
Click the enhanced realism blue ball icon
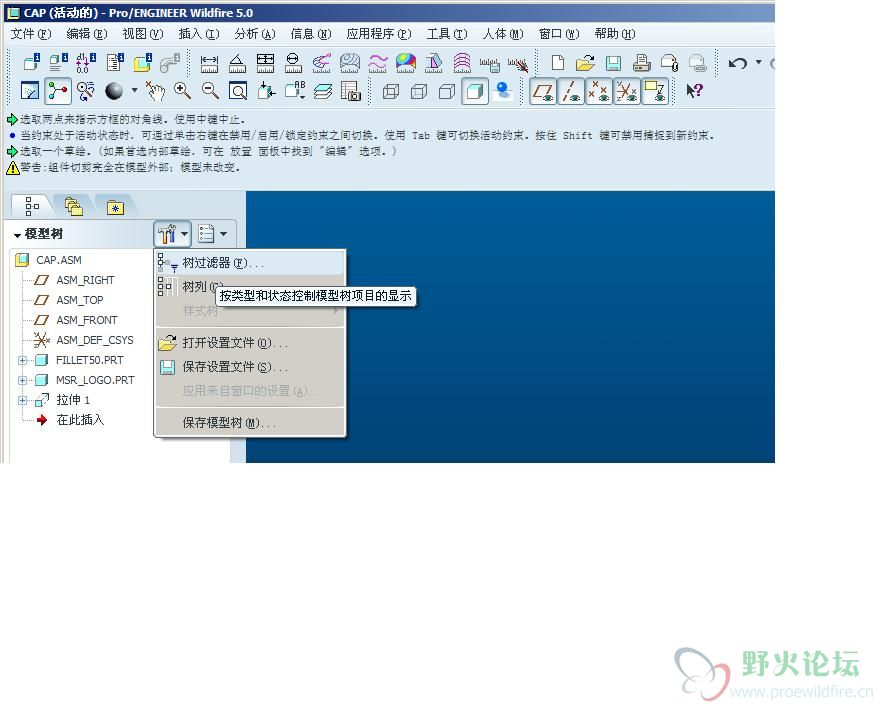coord(503,91)
